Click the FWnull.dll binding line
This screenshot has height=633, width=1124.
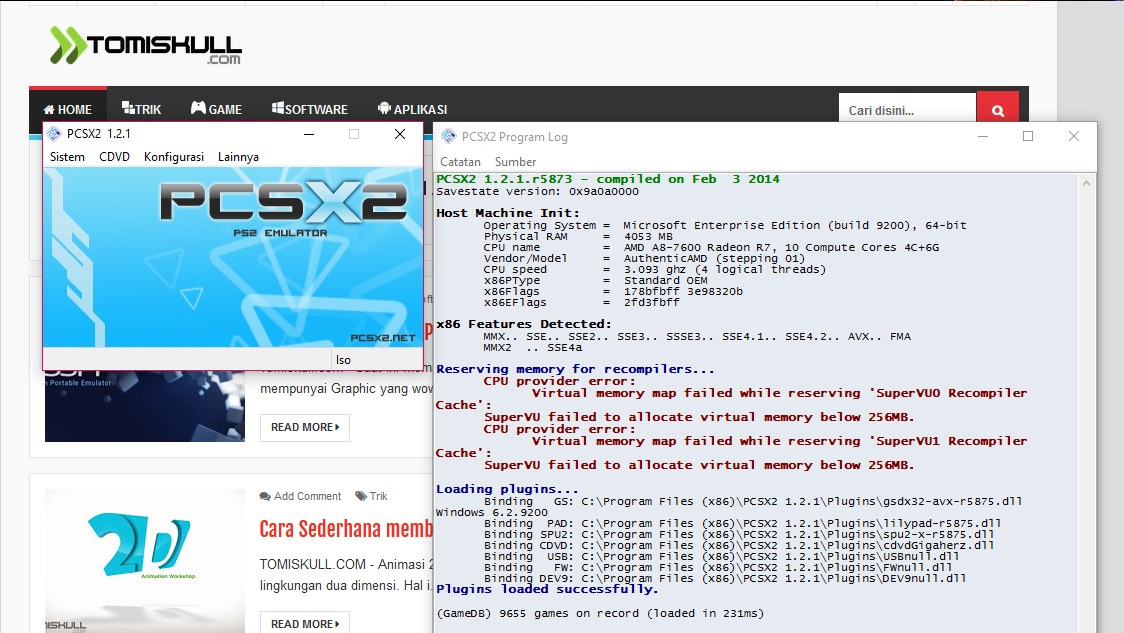coord(718,567)
